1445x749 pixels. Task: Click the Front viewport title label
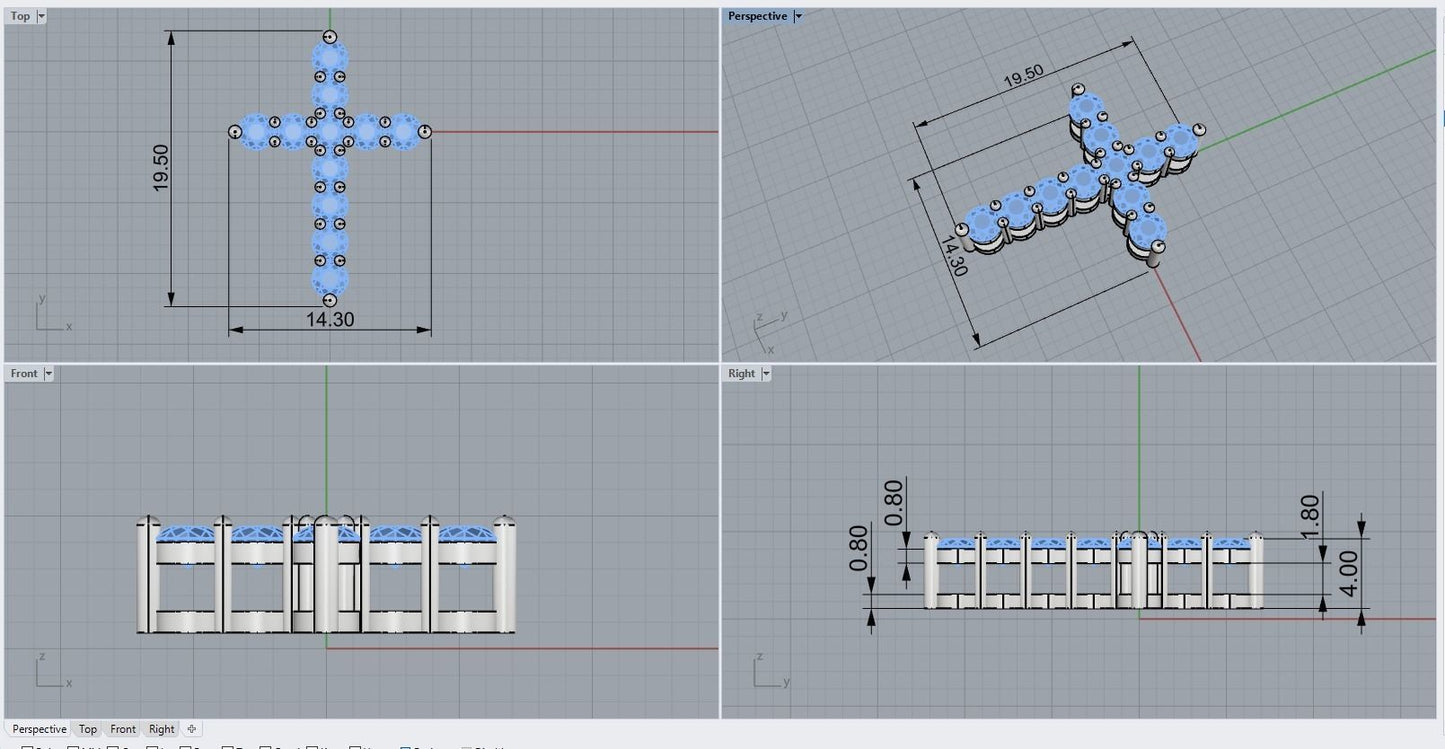pos(24,374)
